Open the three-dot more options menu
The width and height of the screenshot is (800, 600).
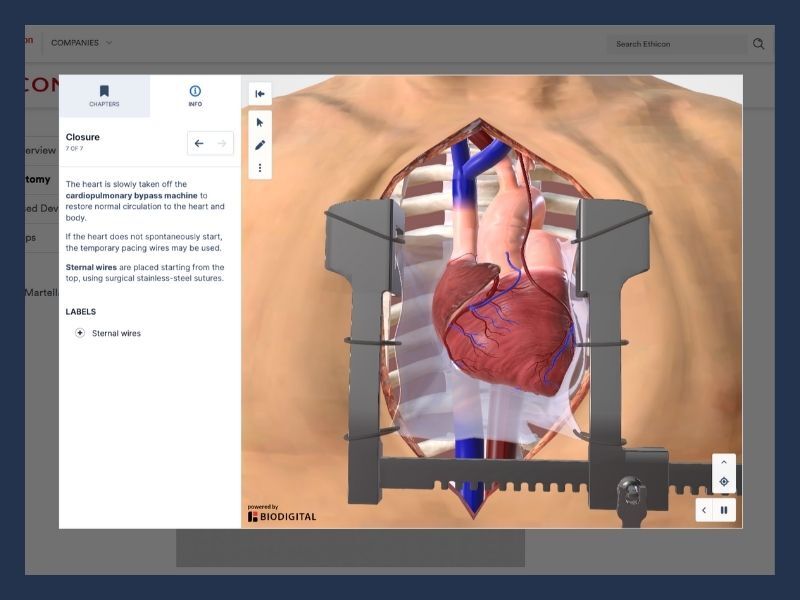260,168
